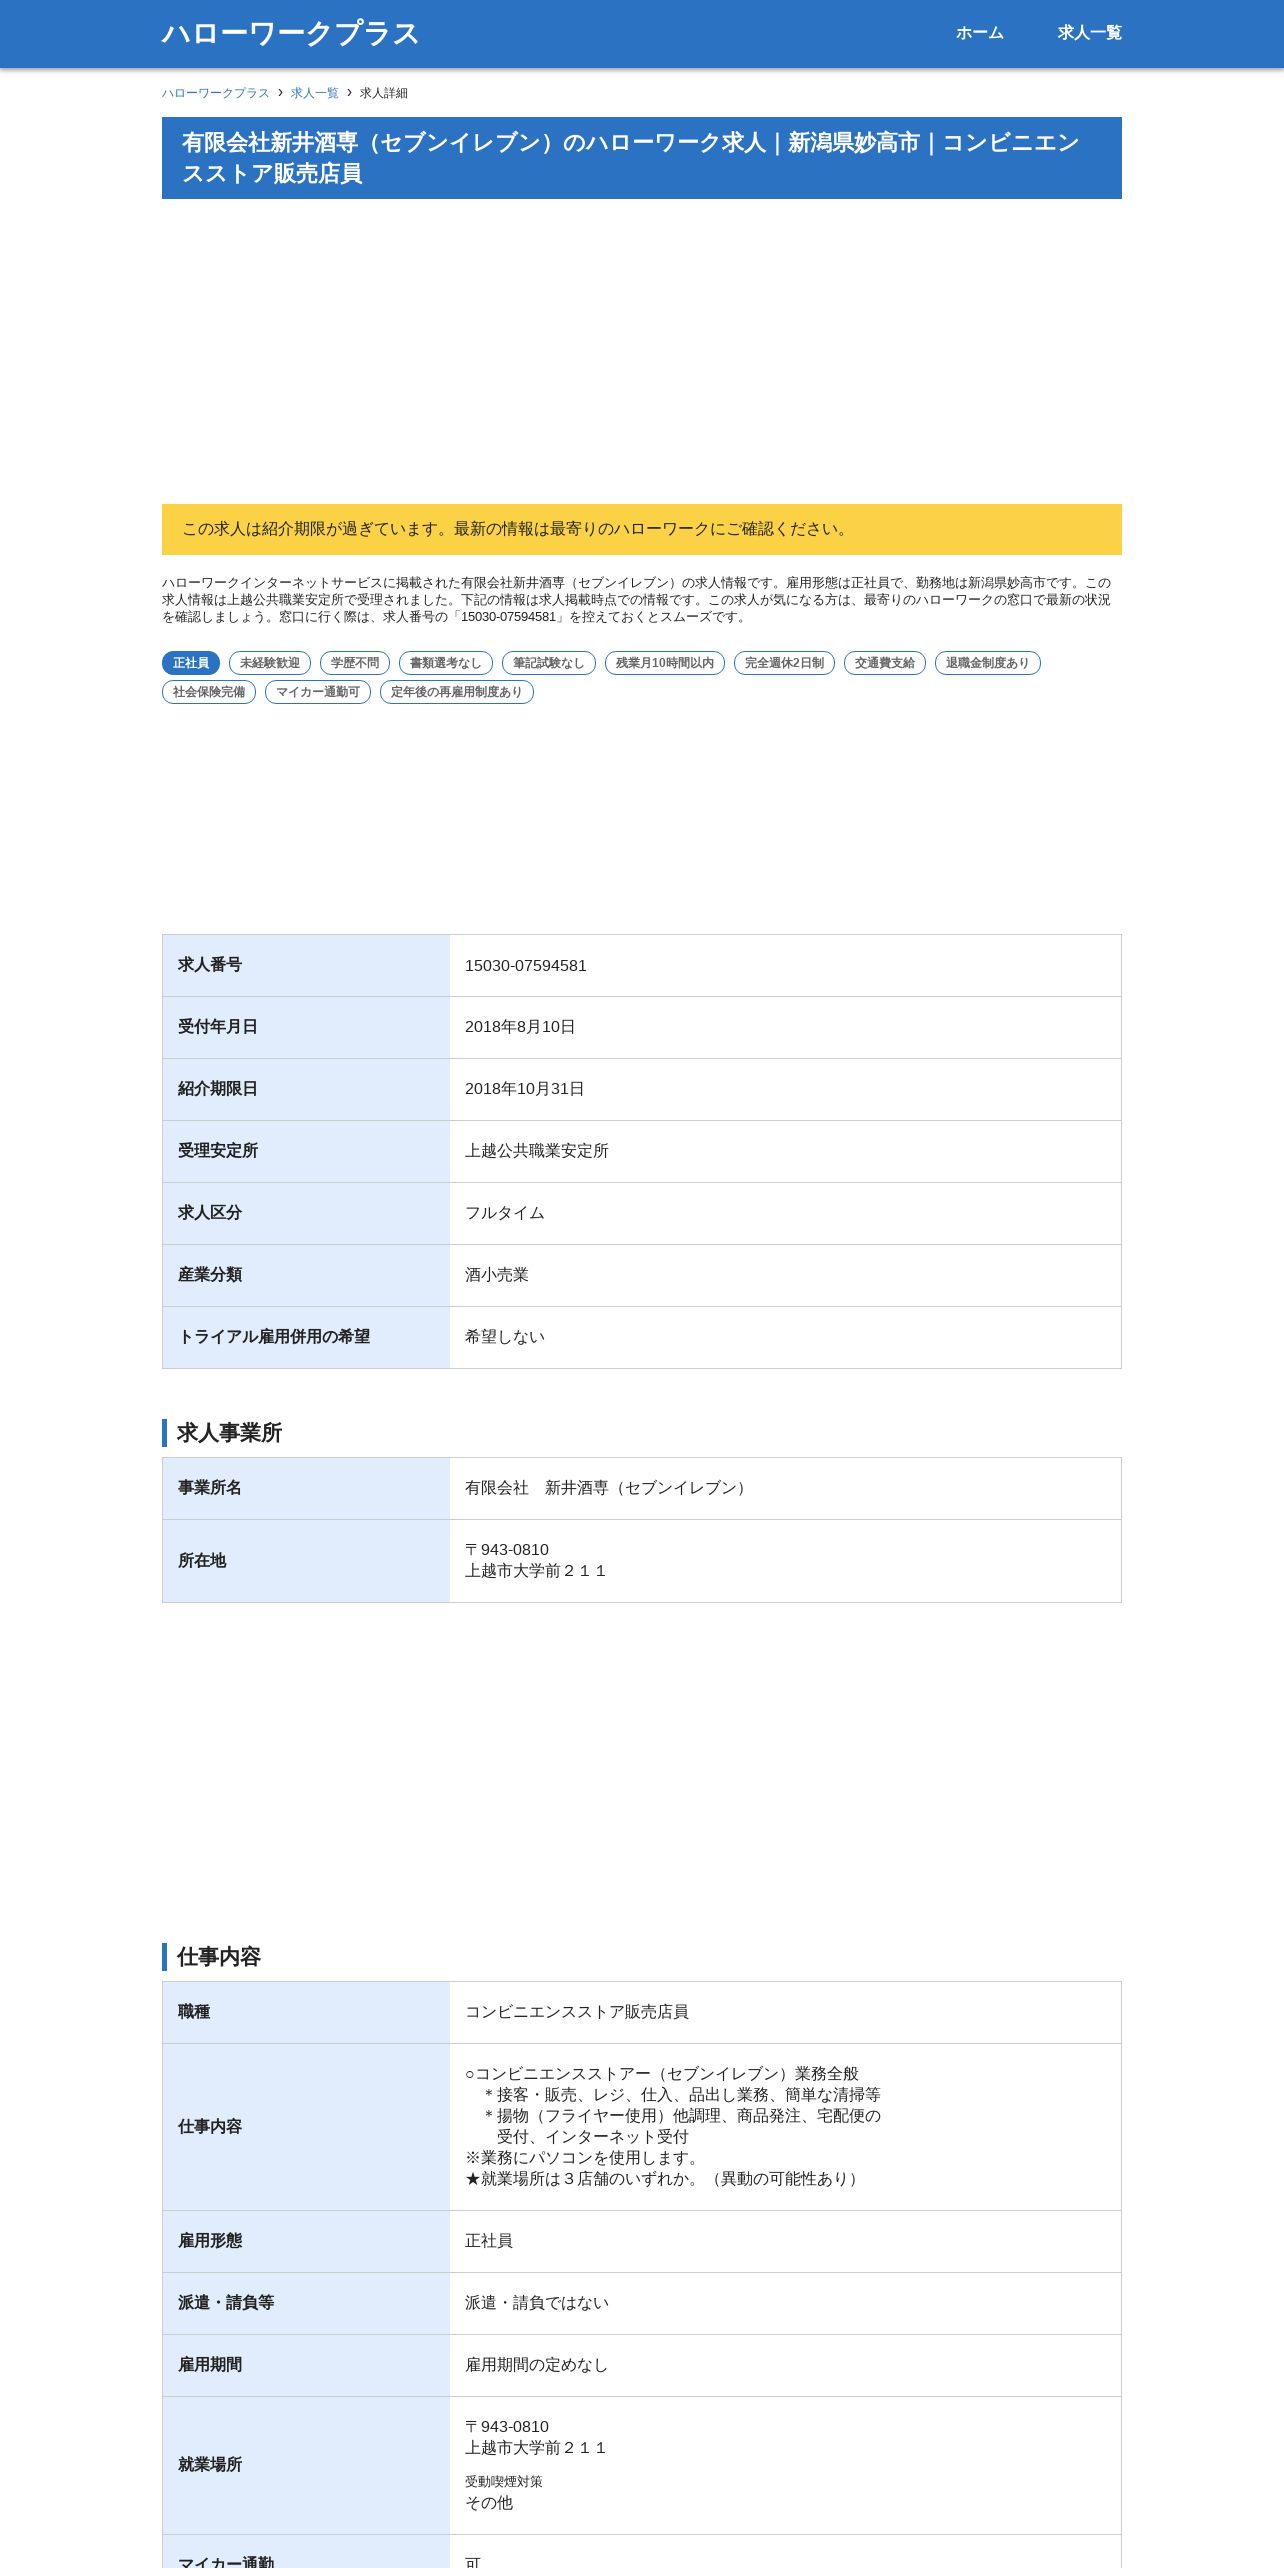Viewport: 1284px width, 2568px height.
Task: Select the 交通費支給 tag
Action: click(885, 663)
